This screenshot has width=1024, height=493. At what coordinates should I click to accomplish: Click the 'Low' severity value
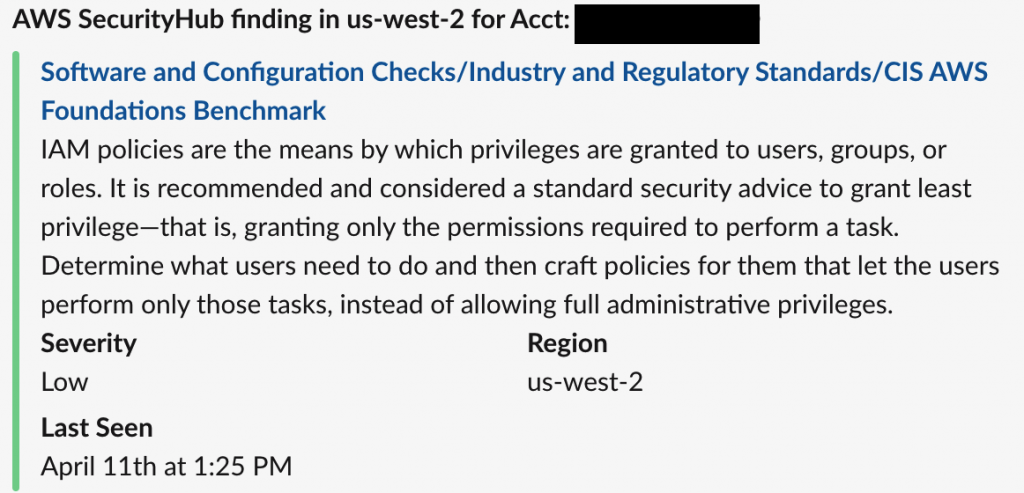tap(65, 382)
